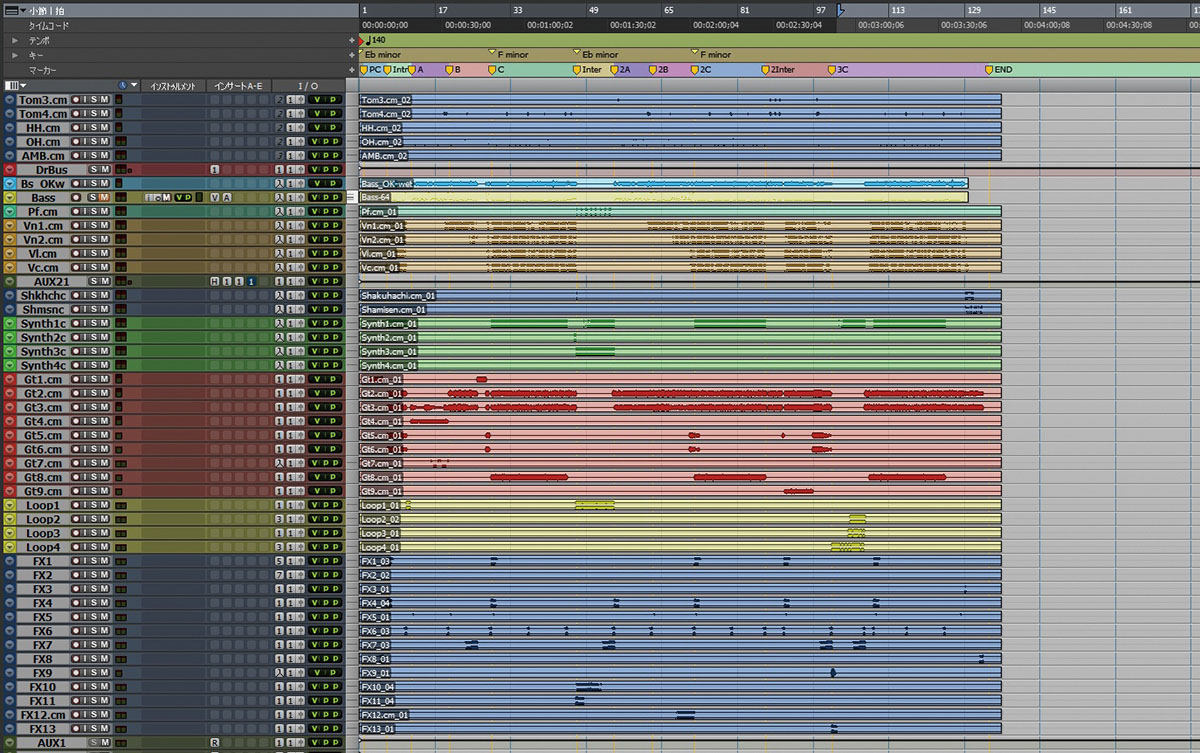This screenshot has width=1200, height=753.
Task: Mute the Vc.cm track
Action: (104, 268)
